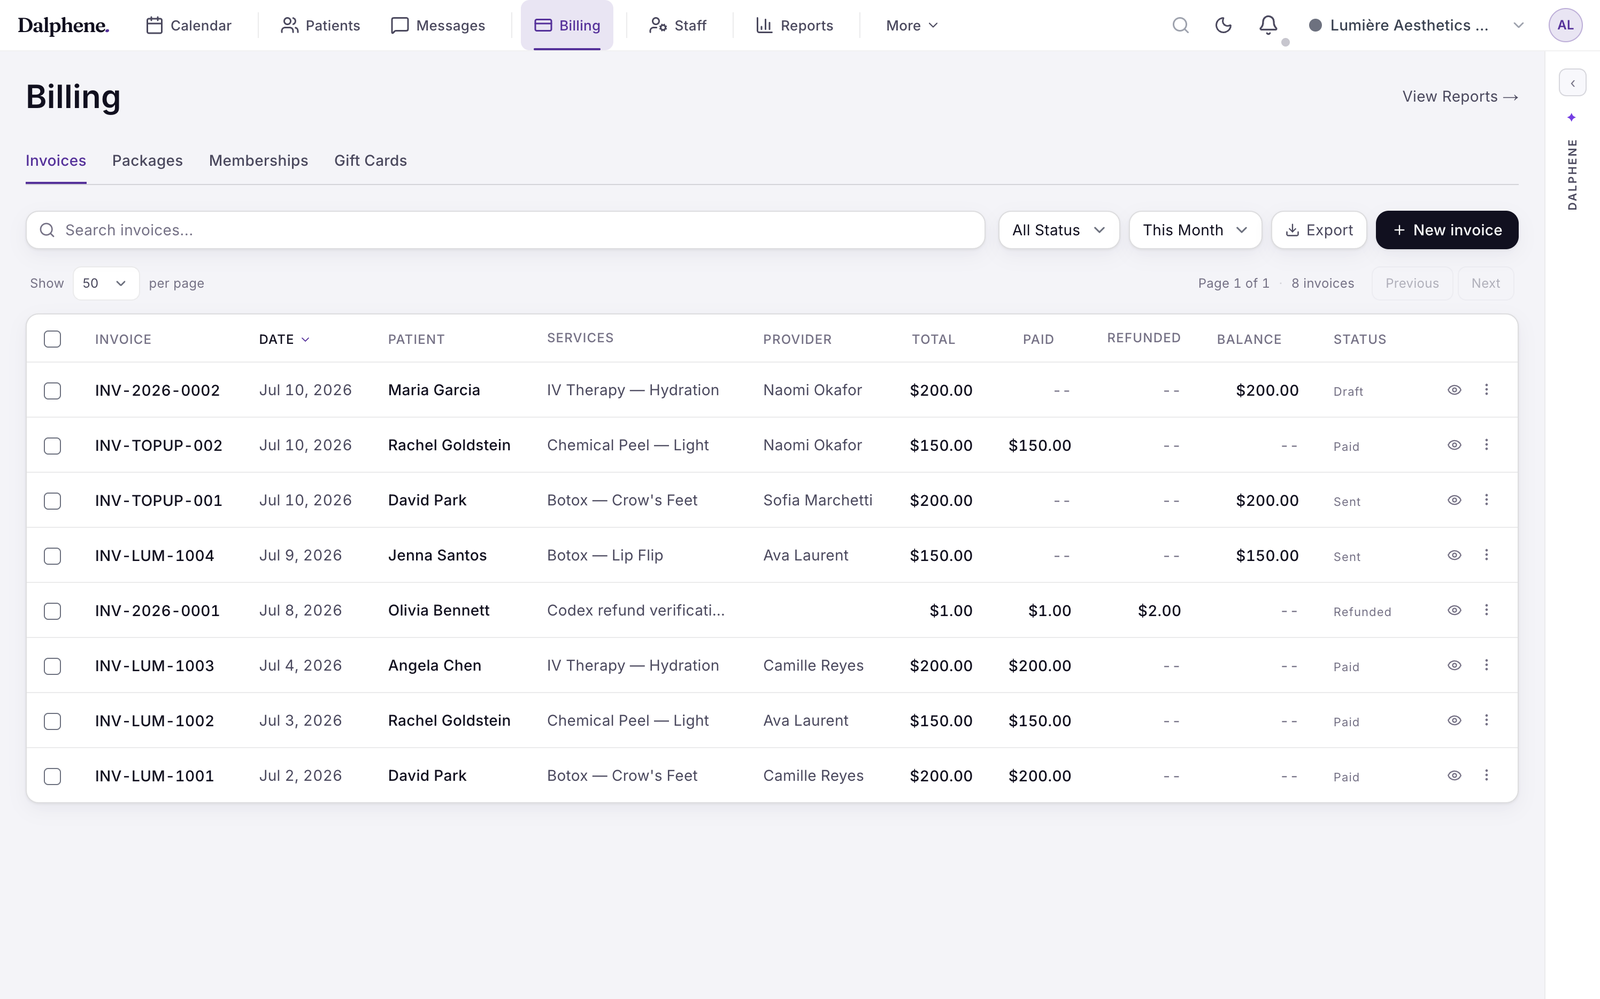
Task: Open more actions for INV-TOPUP-001
Action: coord(1486,500)
